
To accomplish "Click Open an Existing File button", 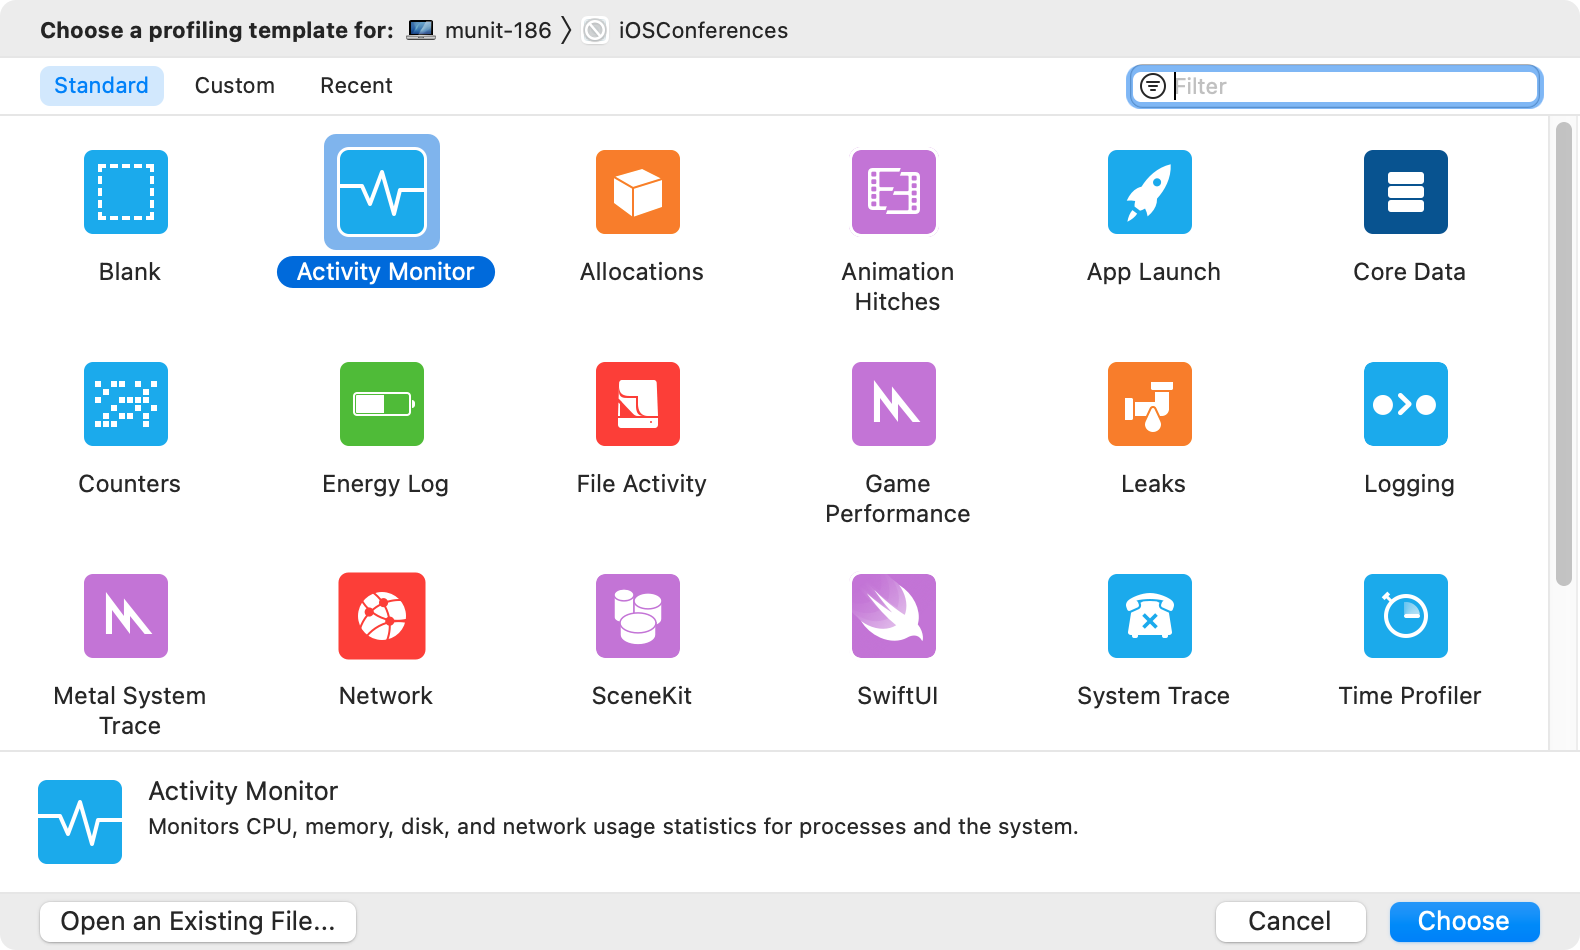I will click(198, 921).
